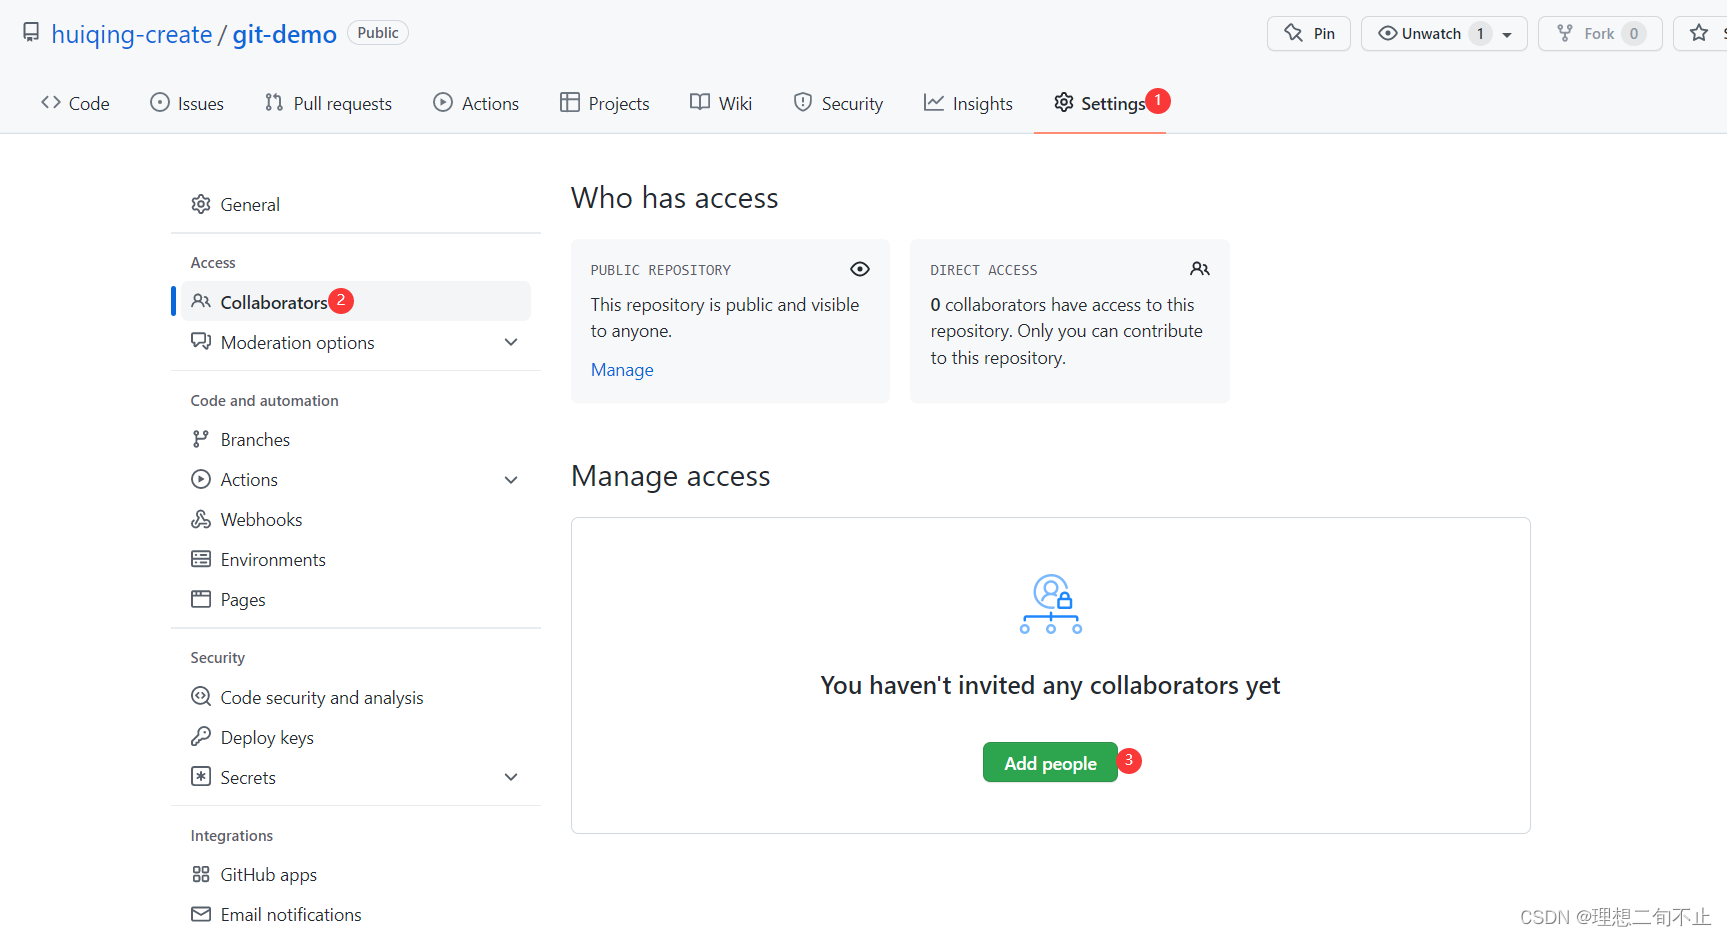The width and height of the screenshot is (1727, 936).
Task: Click the repository icon beside huiqing-create
Action: coord(31,33)
